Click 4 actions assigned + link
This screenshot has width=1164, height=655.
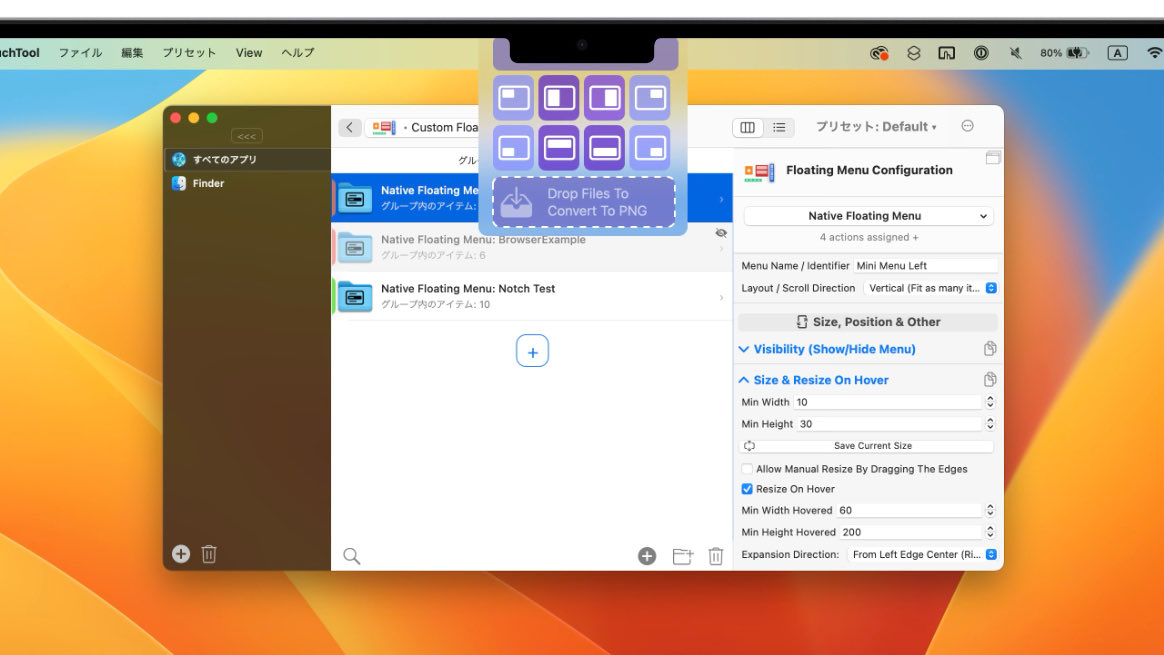pos(869,238)
